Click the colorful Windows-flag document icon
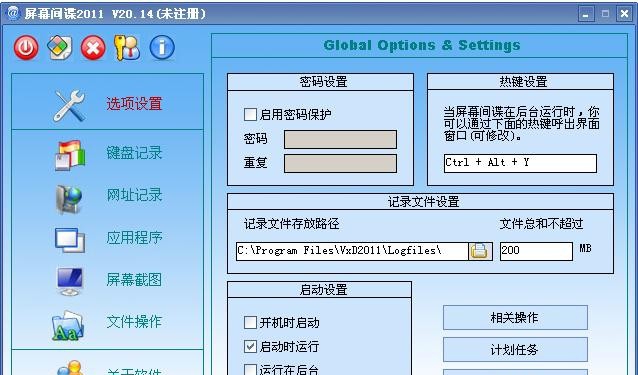 click(59, 48)
